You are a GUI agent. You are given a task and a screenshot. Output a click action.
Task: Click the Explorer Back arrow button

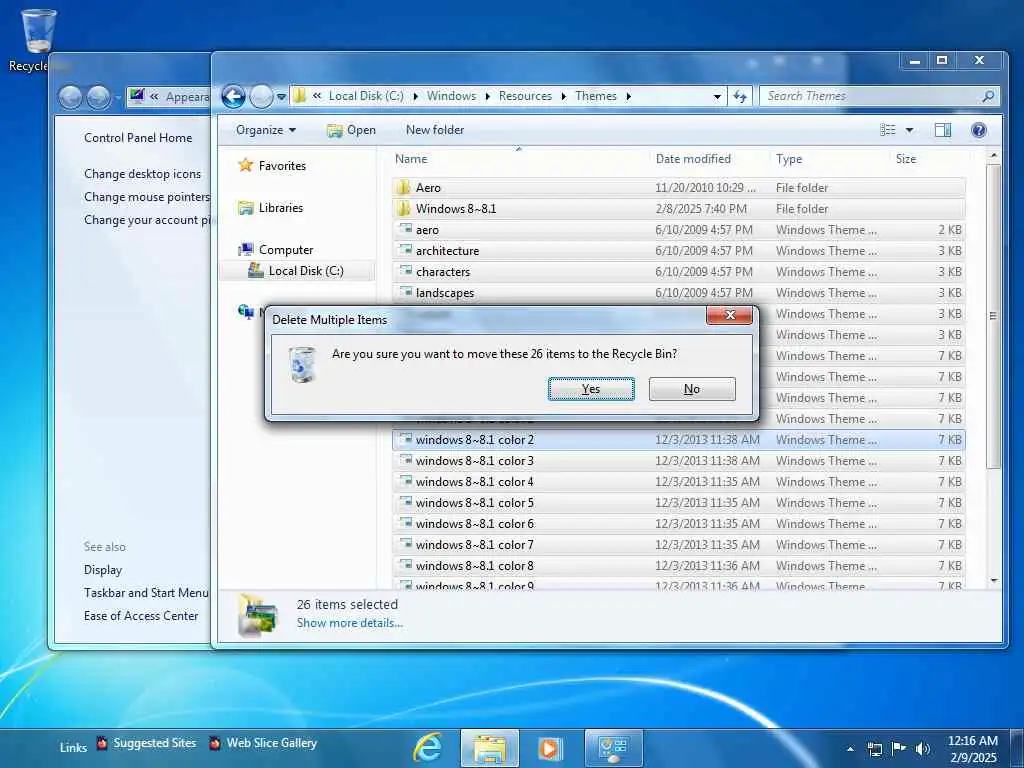[233, 97]
